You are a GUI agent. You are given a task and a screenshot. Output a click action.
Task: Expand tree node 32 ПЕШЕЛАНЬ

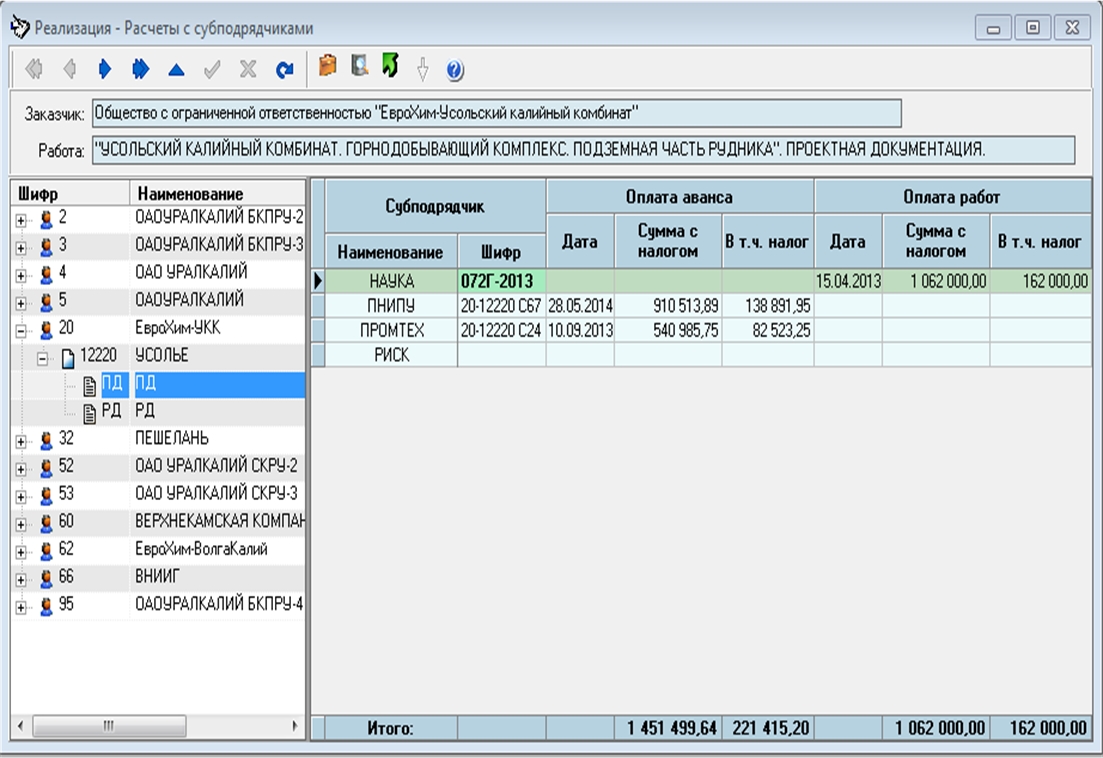(x=21, y=442)
